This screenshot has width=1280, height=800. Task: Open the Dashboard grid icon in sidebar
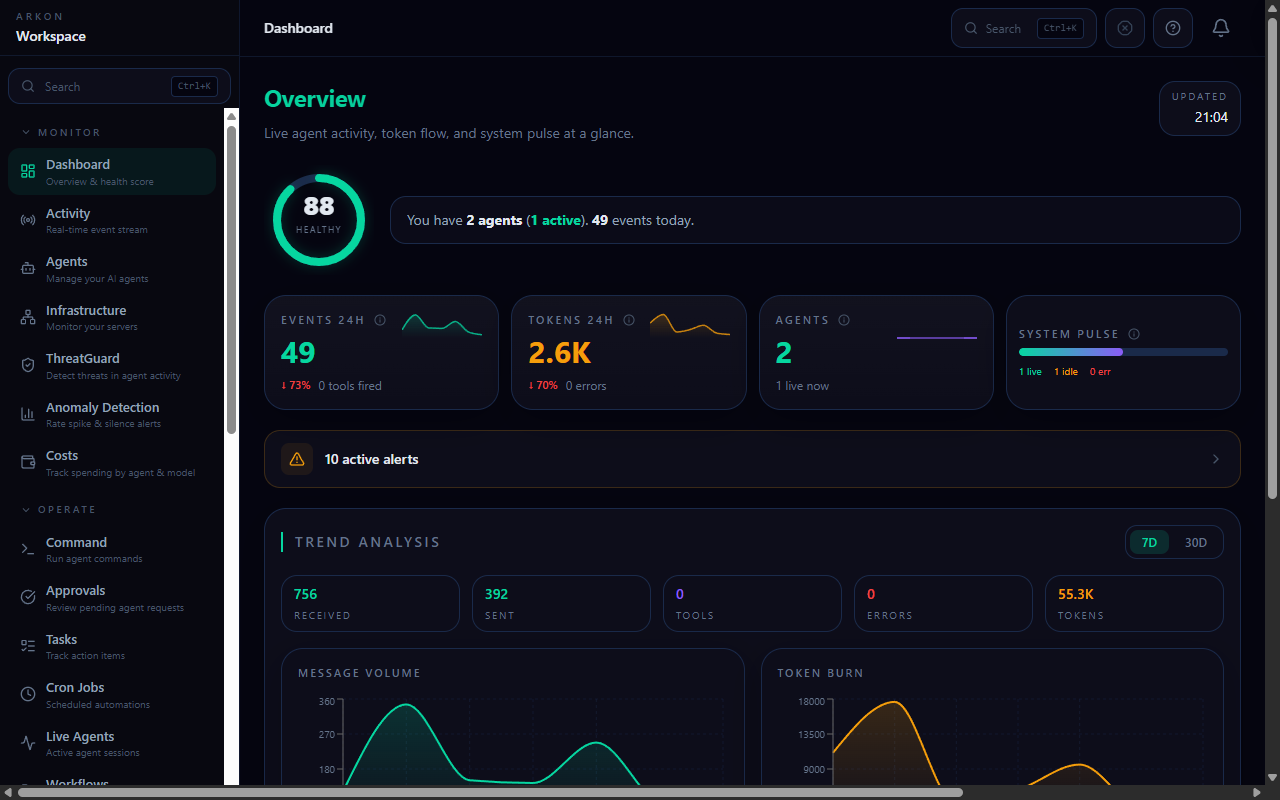pos(28,171)
